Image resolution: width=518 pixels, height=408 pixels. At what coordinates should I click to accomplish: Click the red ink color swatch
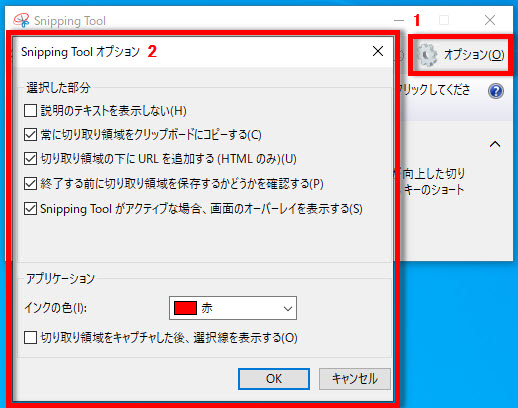(185, 308)
